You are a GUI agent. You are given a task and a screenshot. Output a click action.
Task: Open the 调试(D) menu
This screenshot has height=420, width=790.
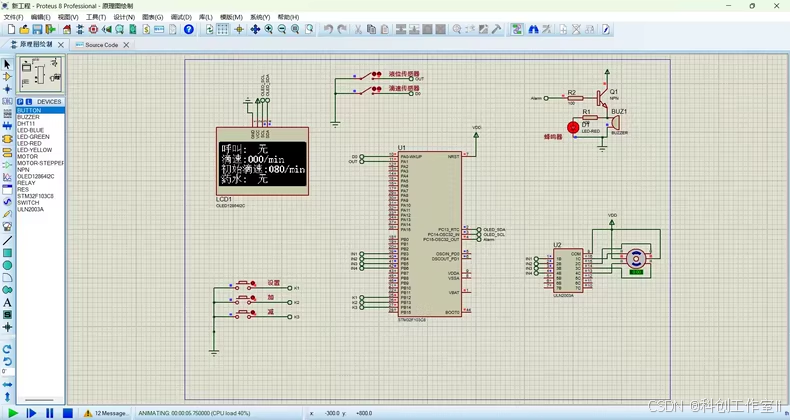181,17
